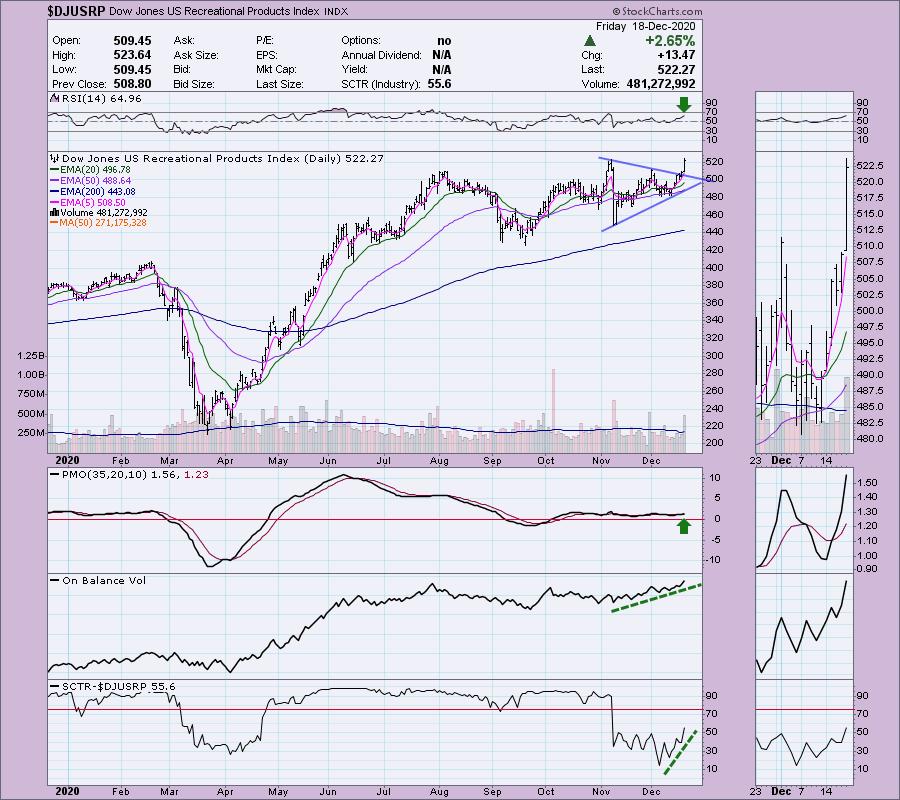Click the INDX exchange label in header

[x=335, y=11]
